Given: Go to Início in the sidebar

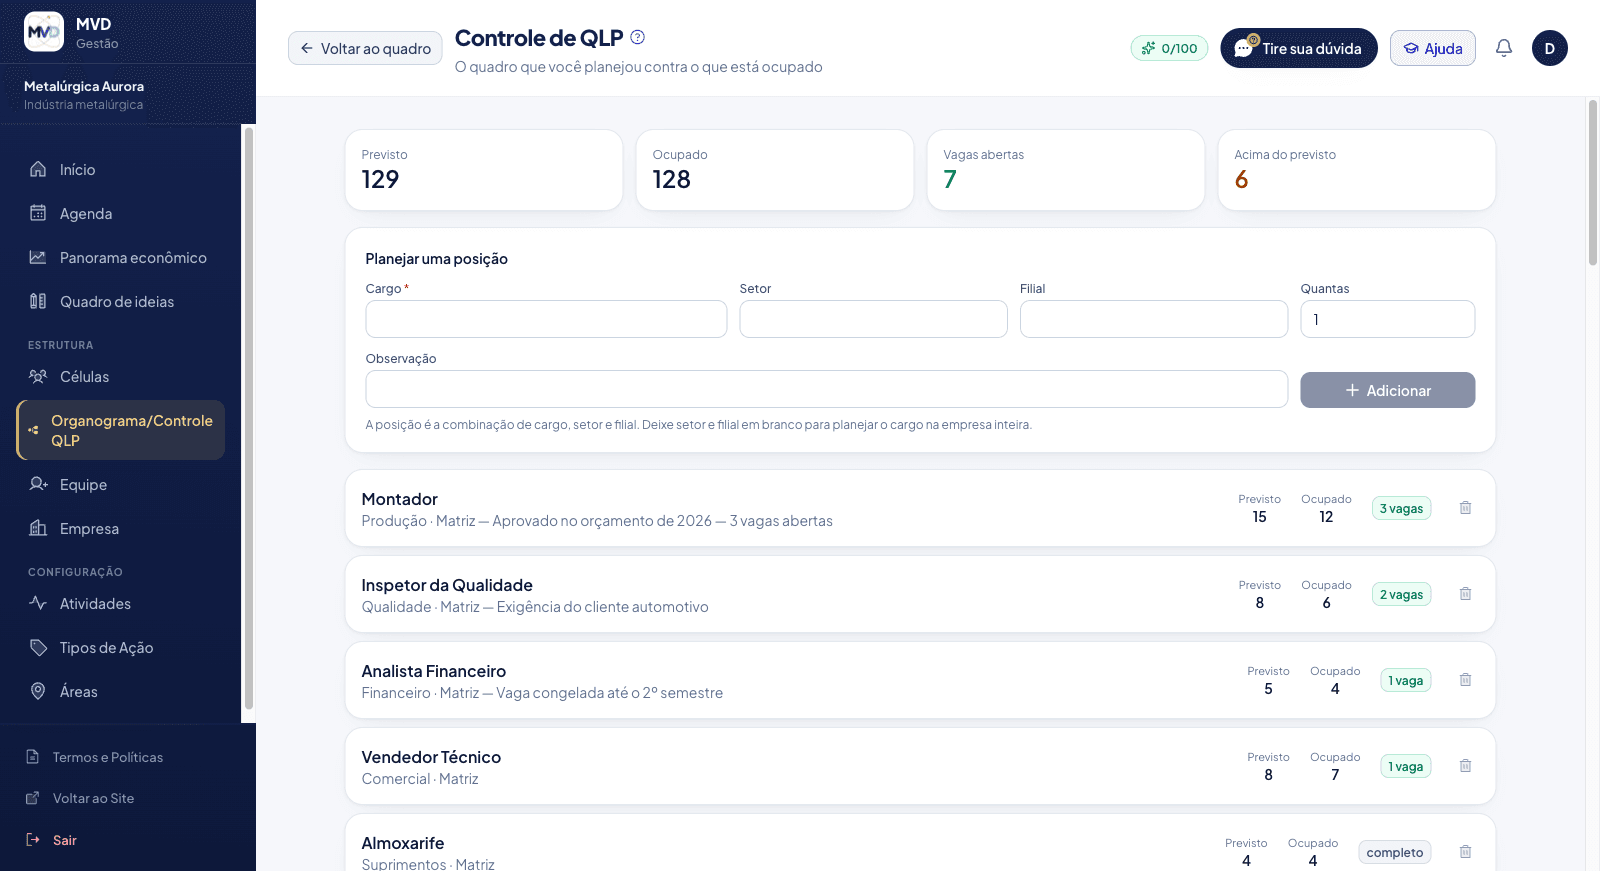Looking at the screenshot, I should 120,170.
